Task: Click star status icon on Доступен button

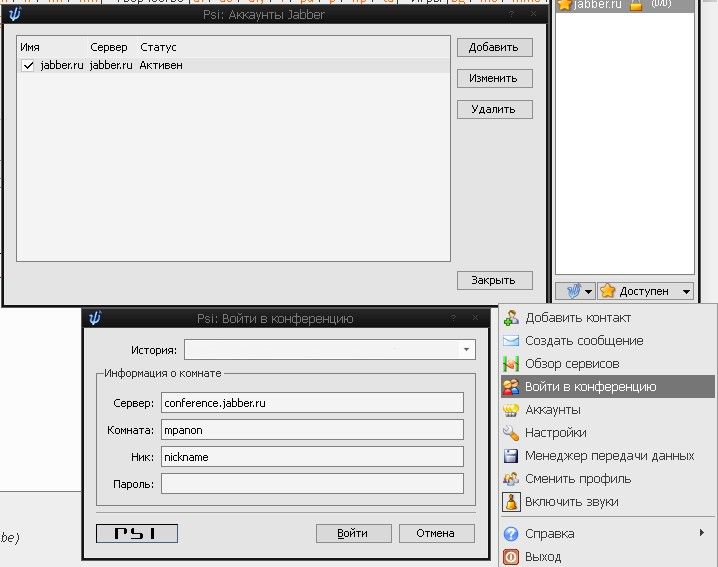Action: coord(608,290)
